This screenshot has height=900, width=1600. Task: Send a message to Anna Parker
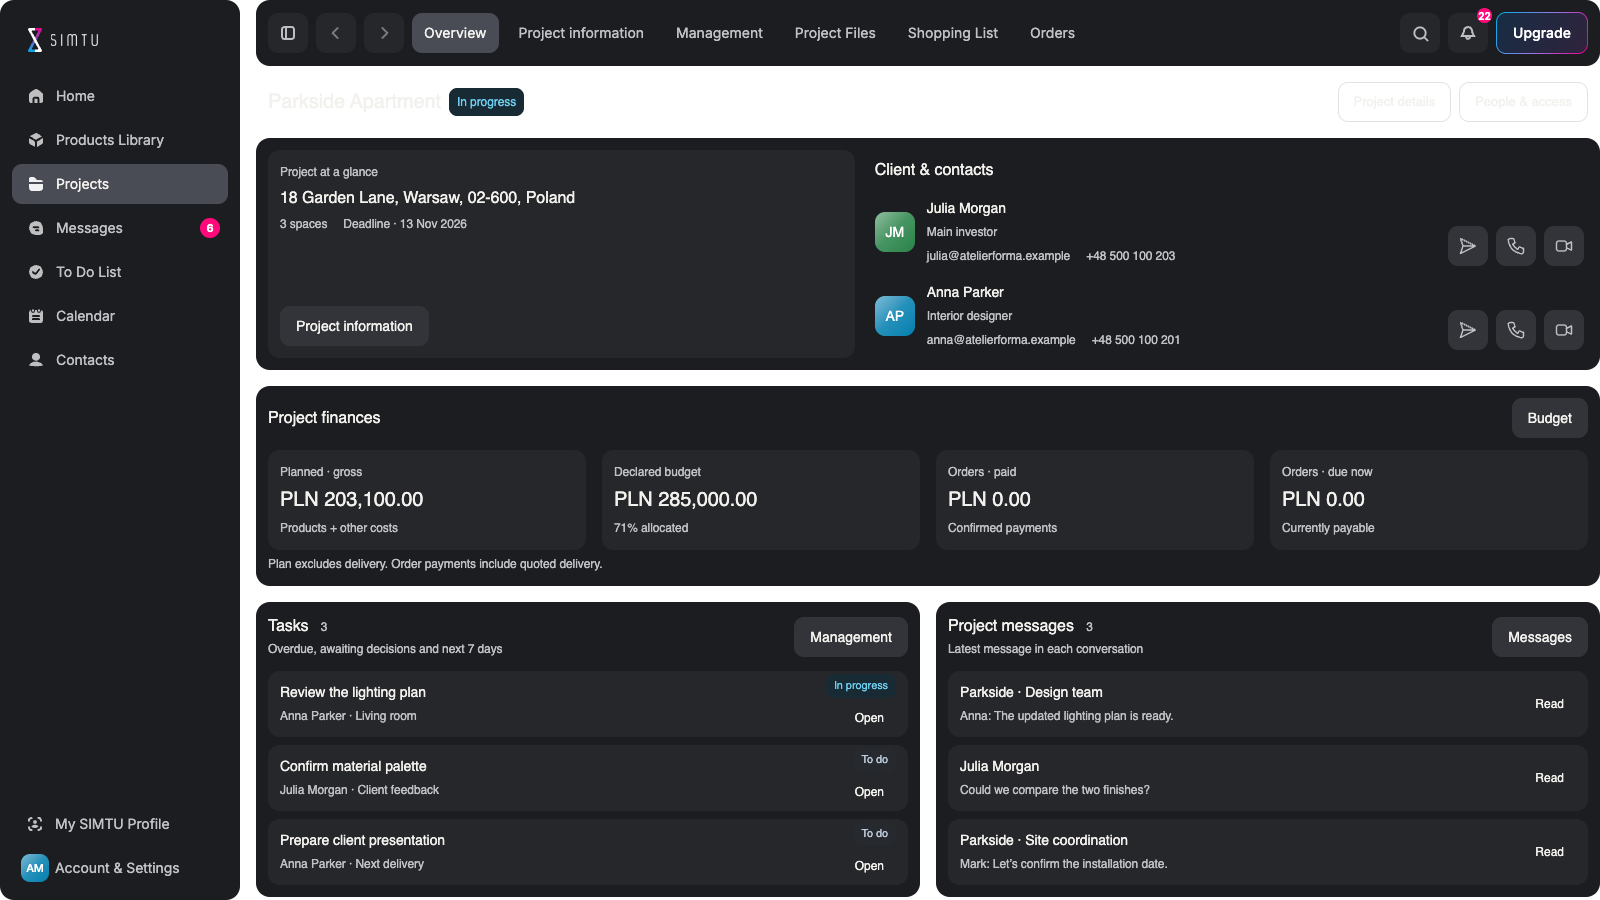(x=1468, y=330)
